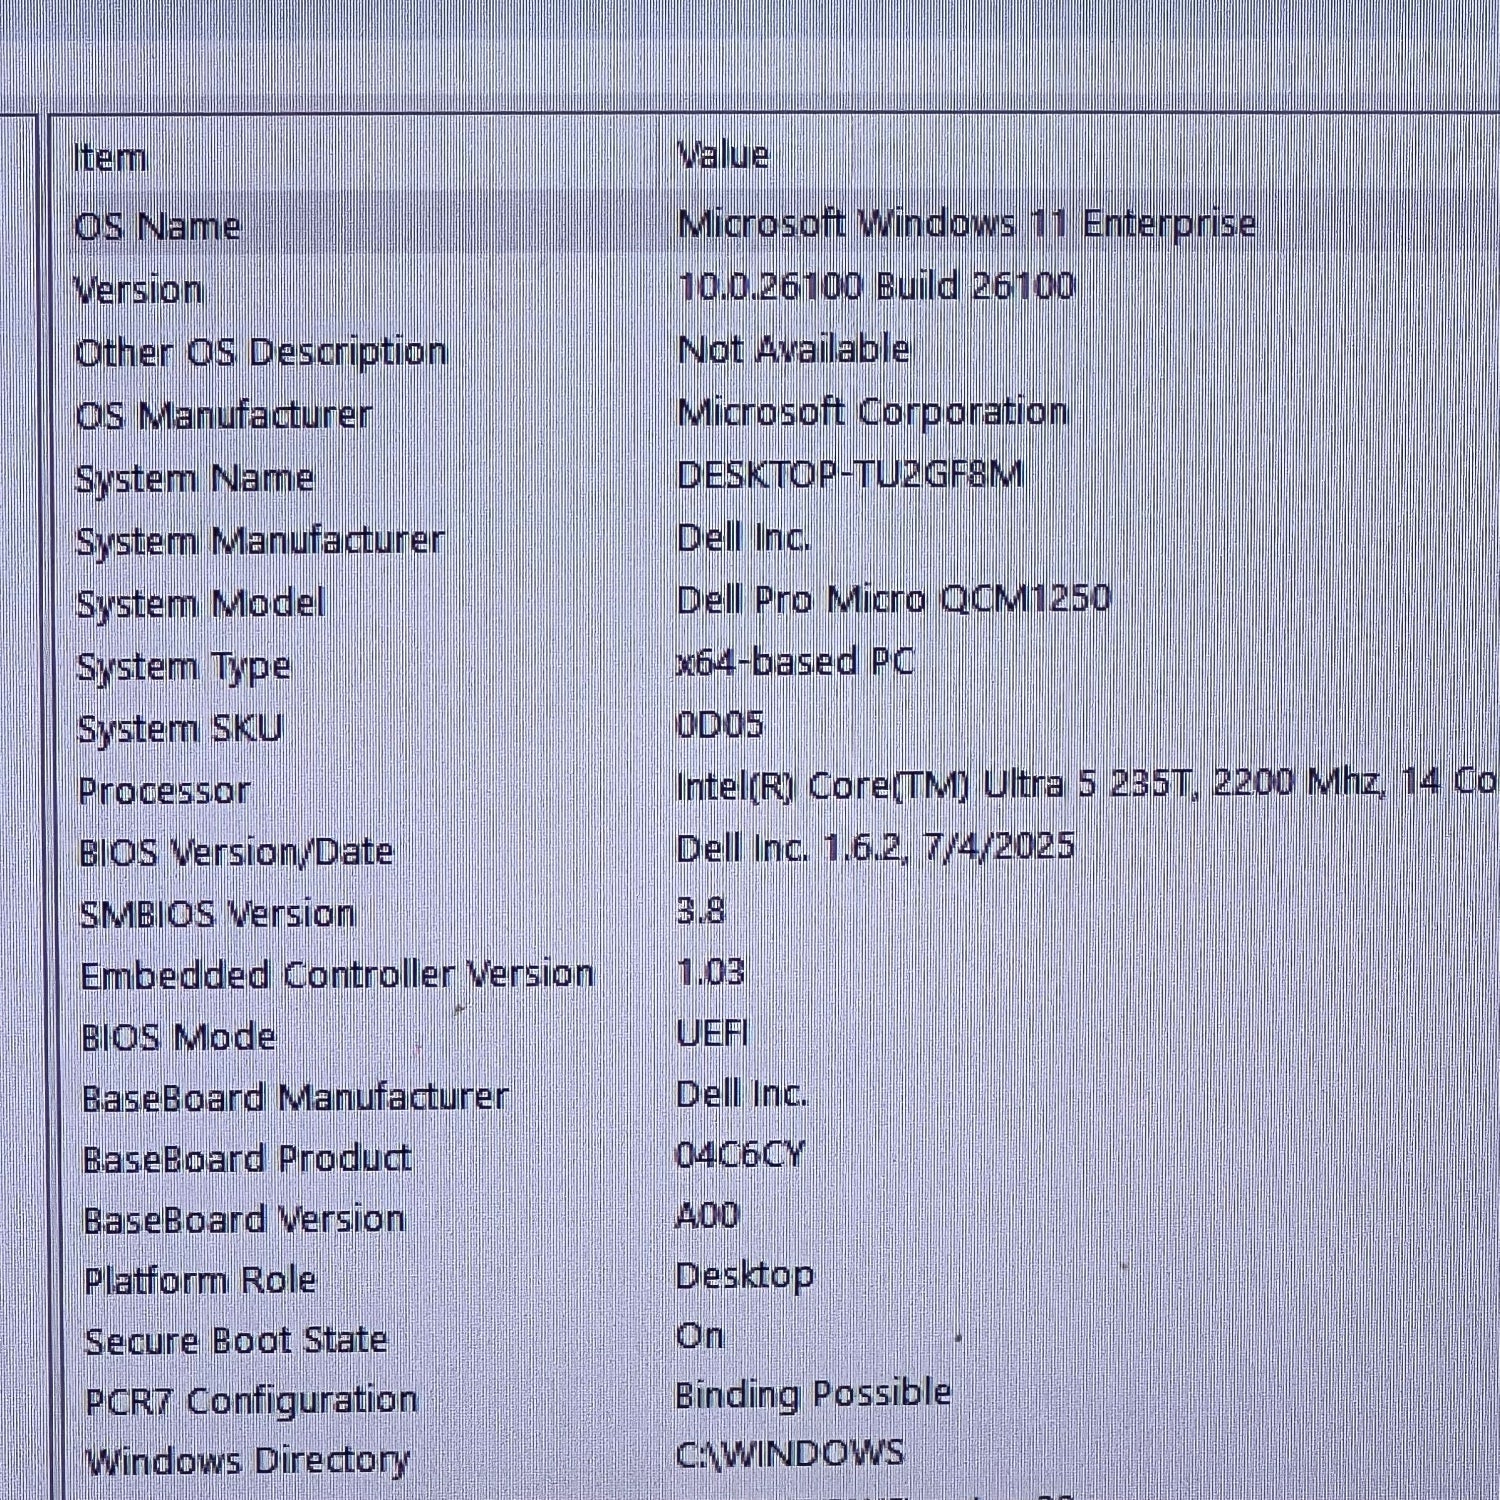
Task: Click the Value column header
Action: 723,155
